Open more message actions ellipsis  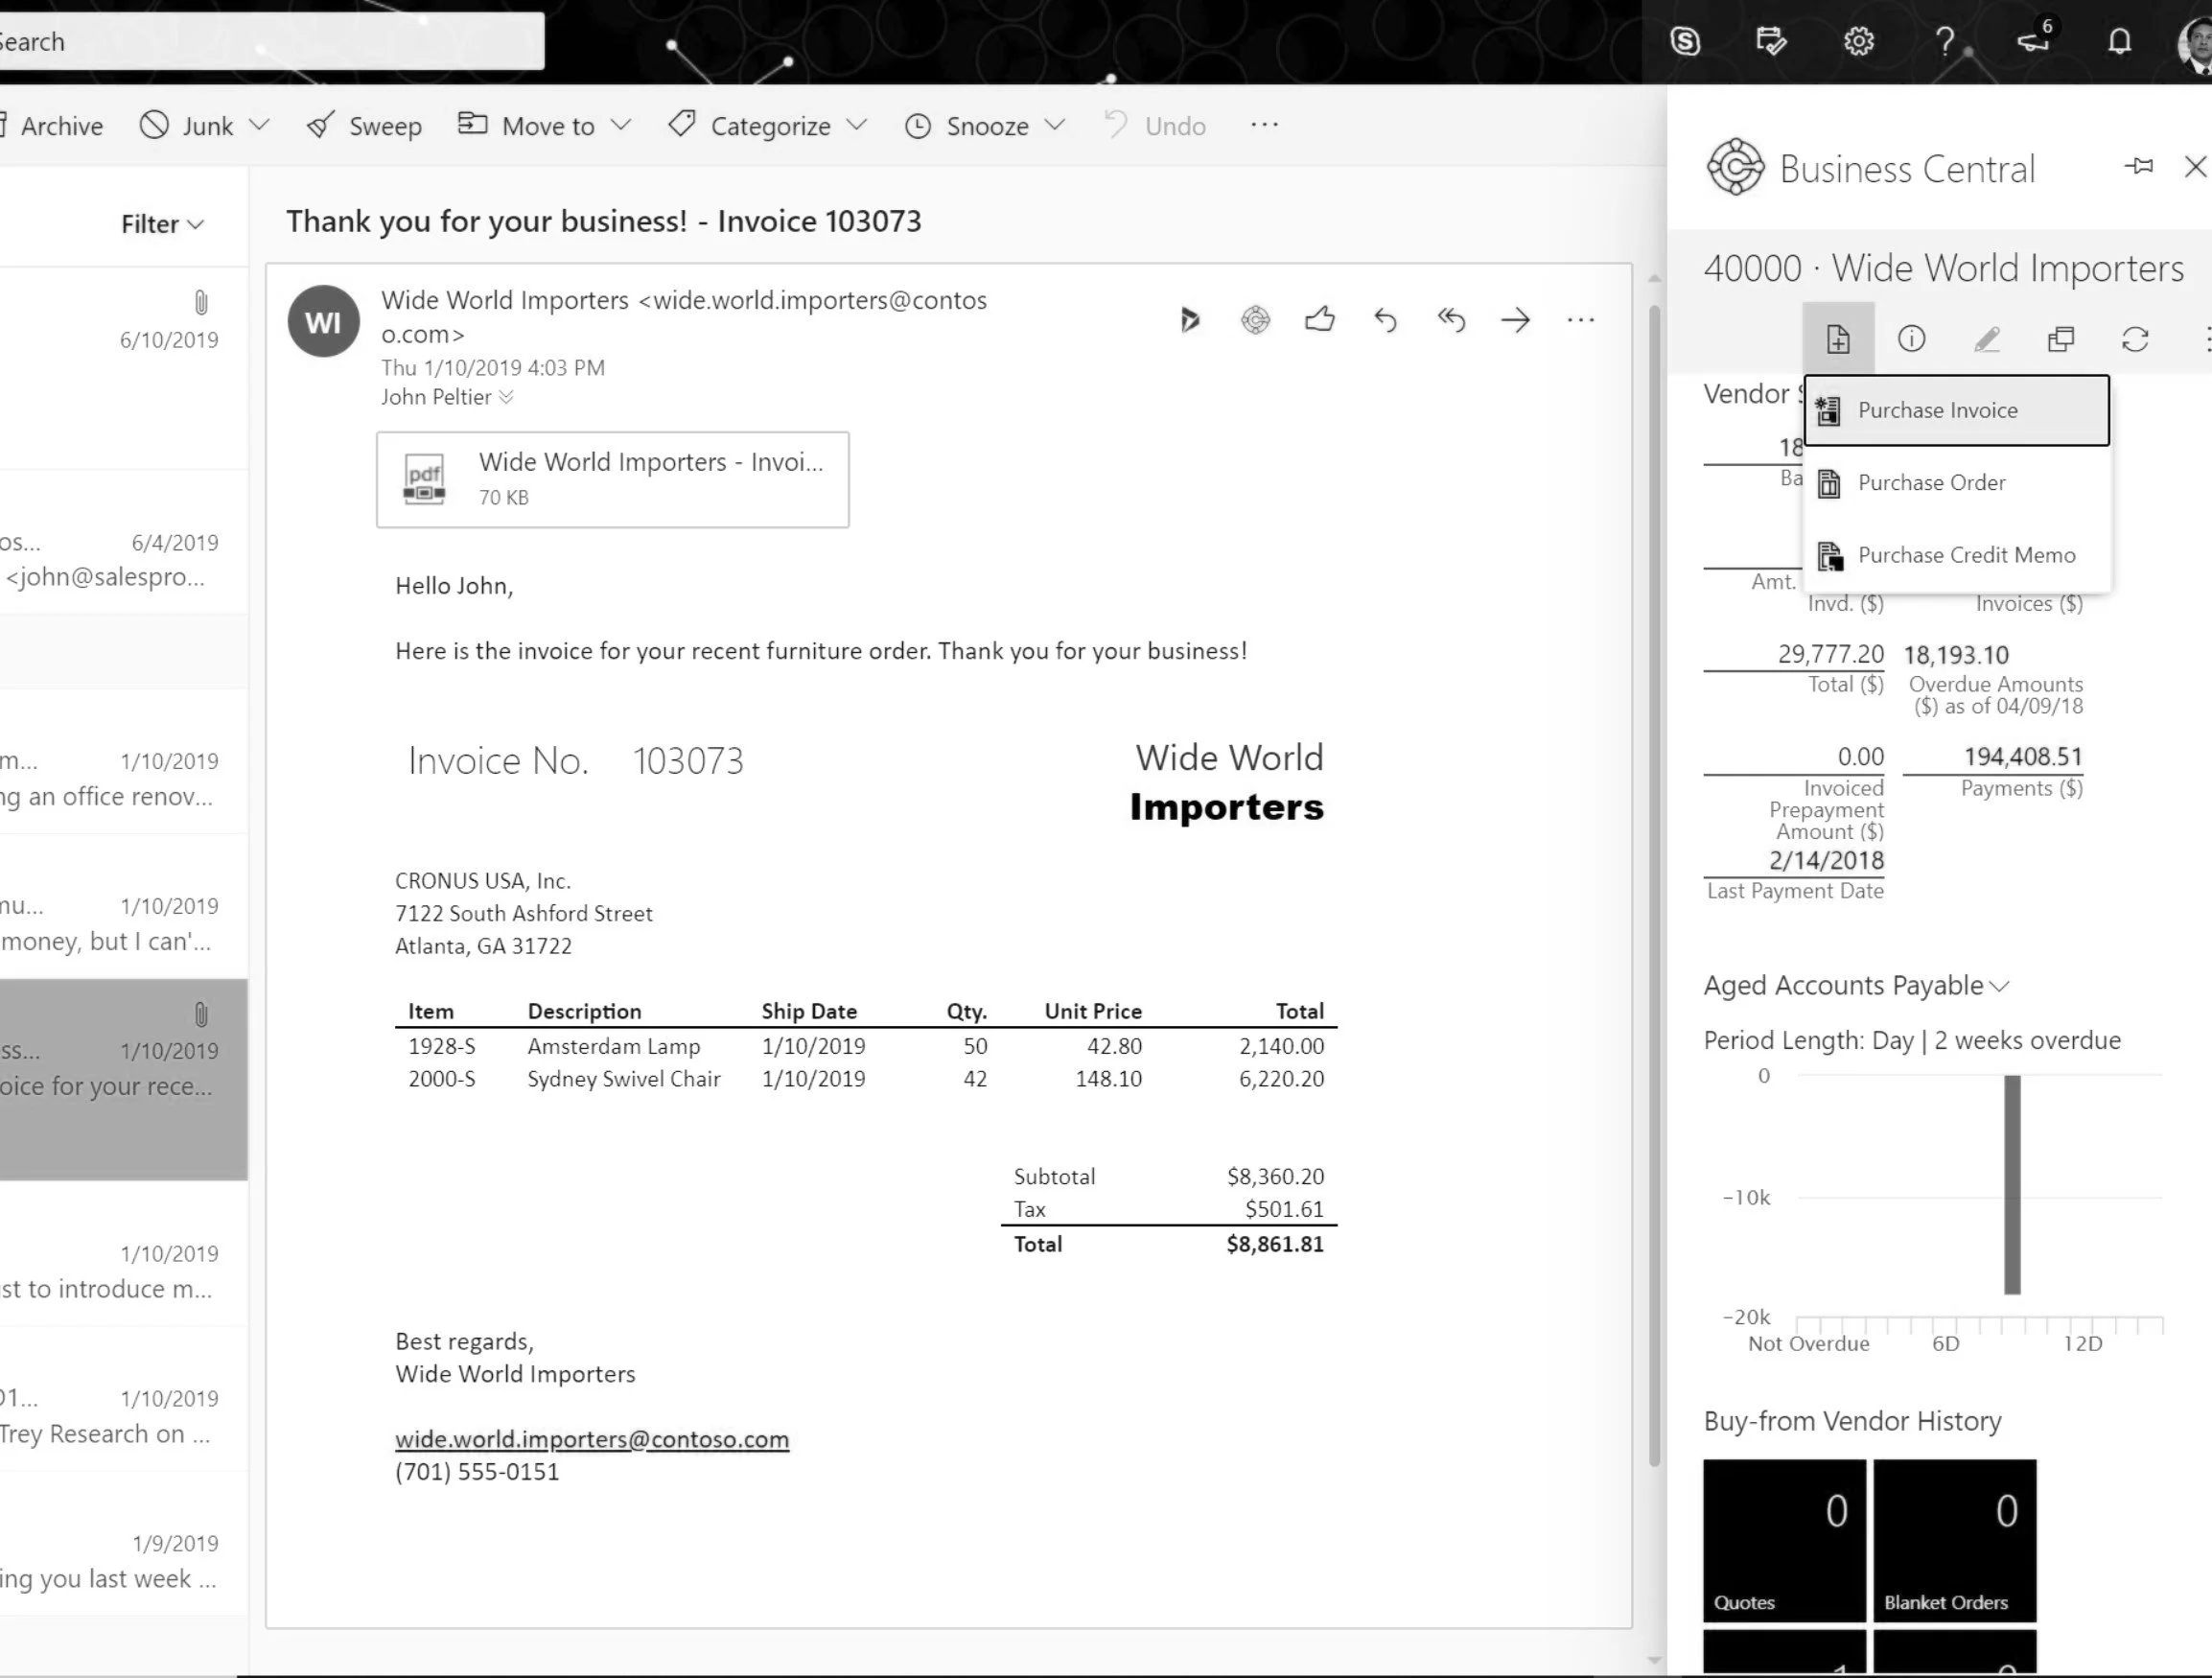[1580, 320]
